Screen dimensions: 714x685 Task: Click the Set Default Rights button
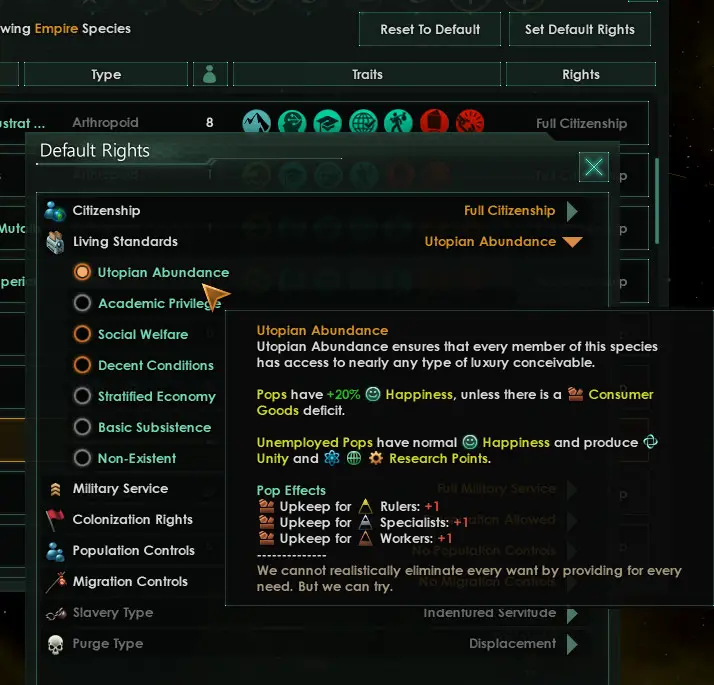pyautogui.click(x=580, y=30)
